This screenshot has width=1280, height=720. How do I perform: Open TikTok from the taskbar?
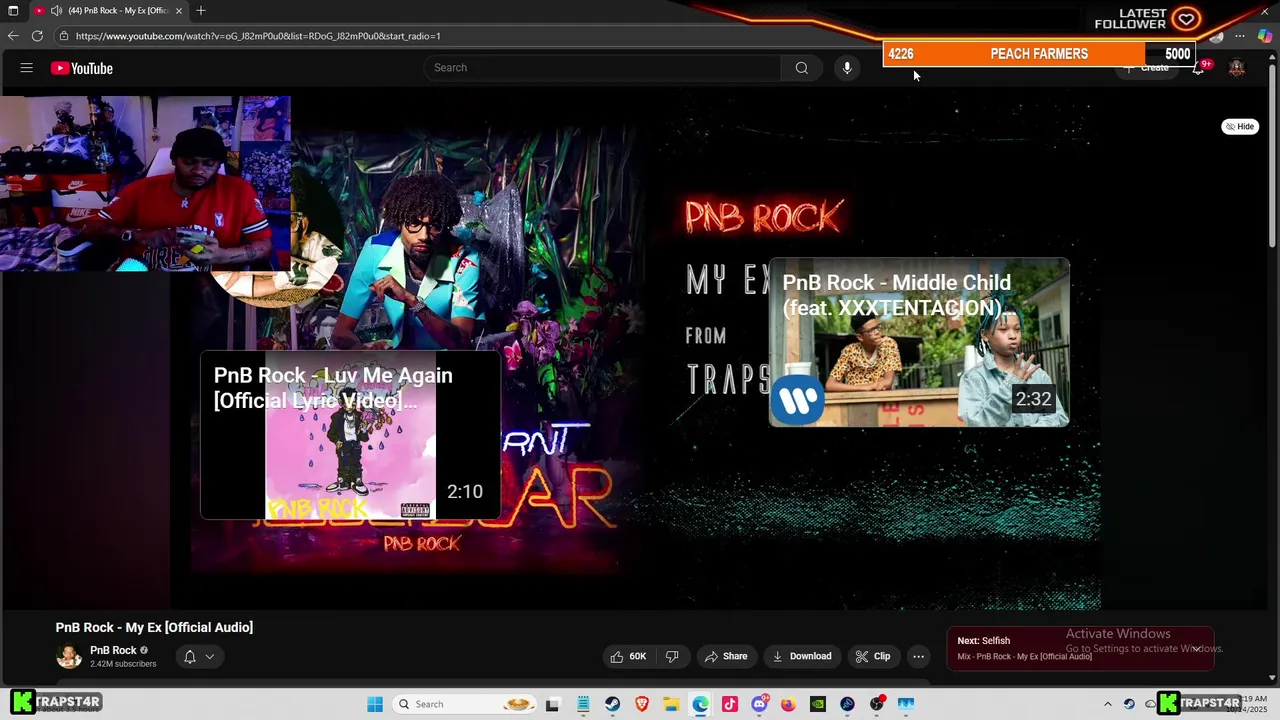(730, 704)
